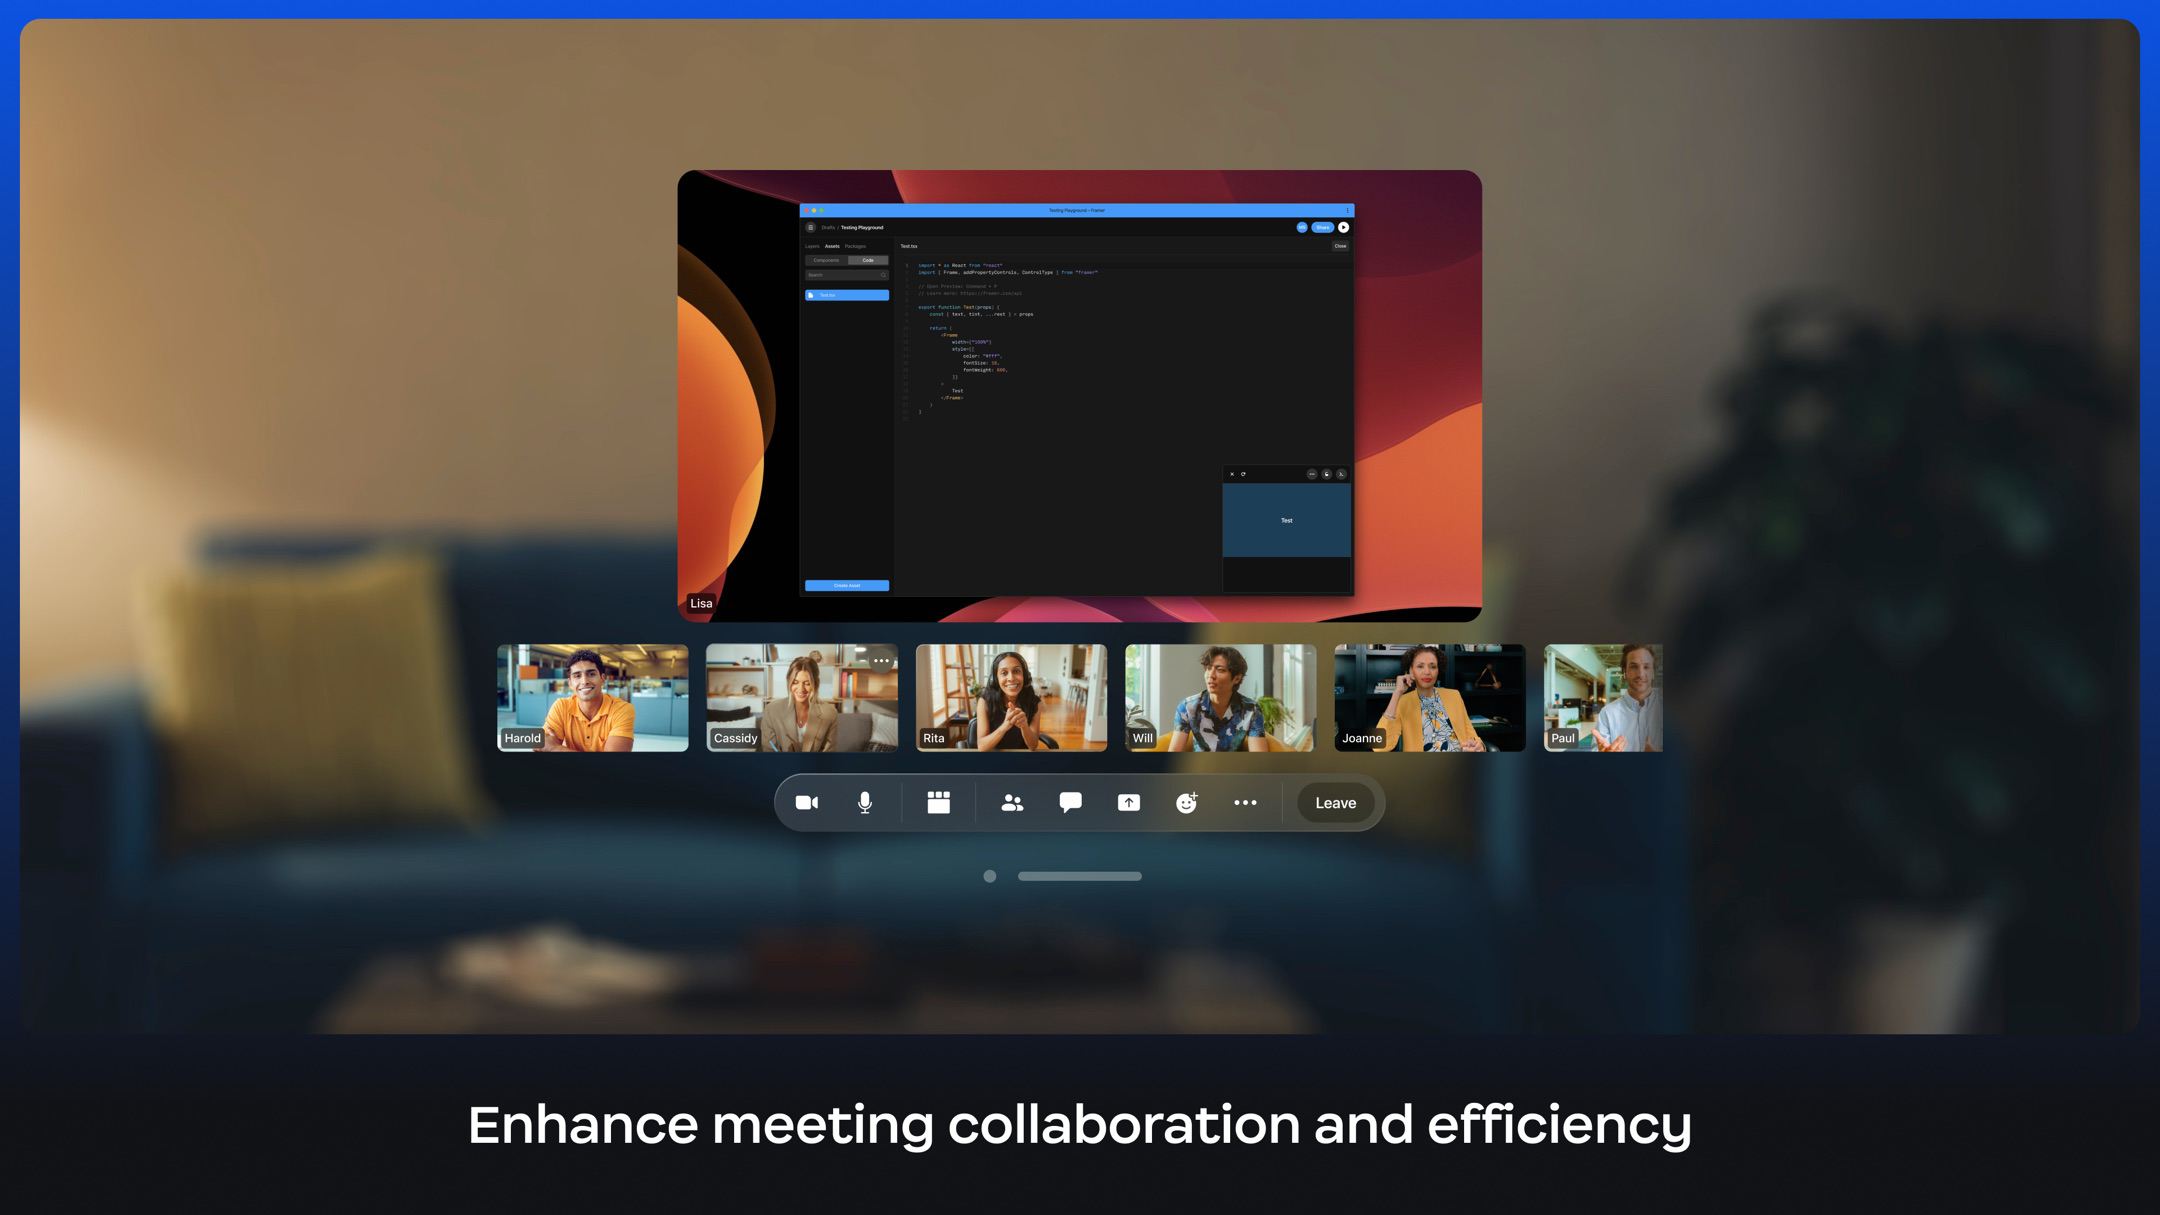Open the Framer hamburger project menu
The height and width of the screenshot is (1215, 2160).
pyautogui.click(x=810, y=227)
